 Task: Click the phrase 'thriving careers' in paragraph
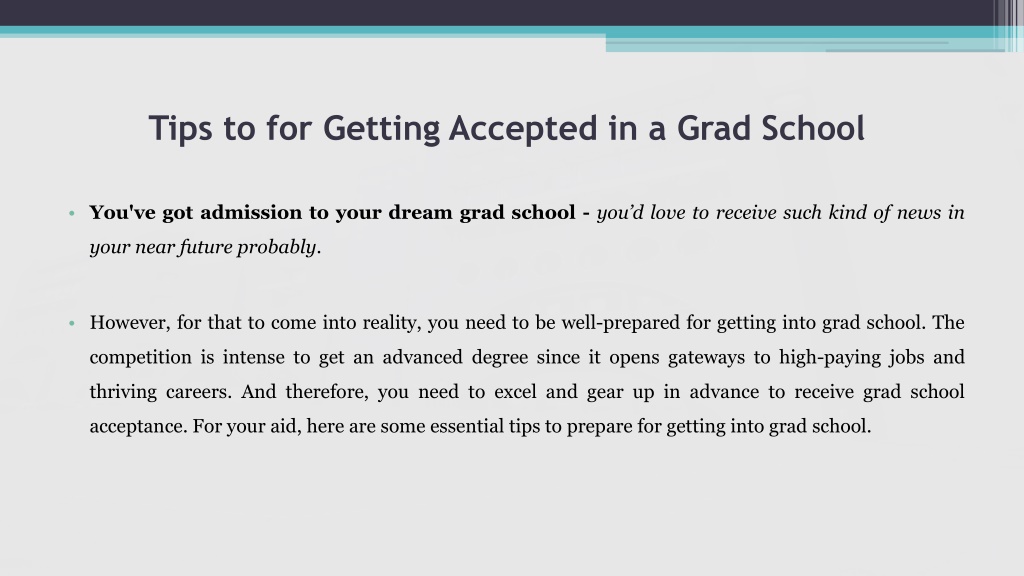[160, 392]
